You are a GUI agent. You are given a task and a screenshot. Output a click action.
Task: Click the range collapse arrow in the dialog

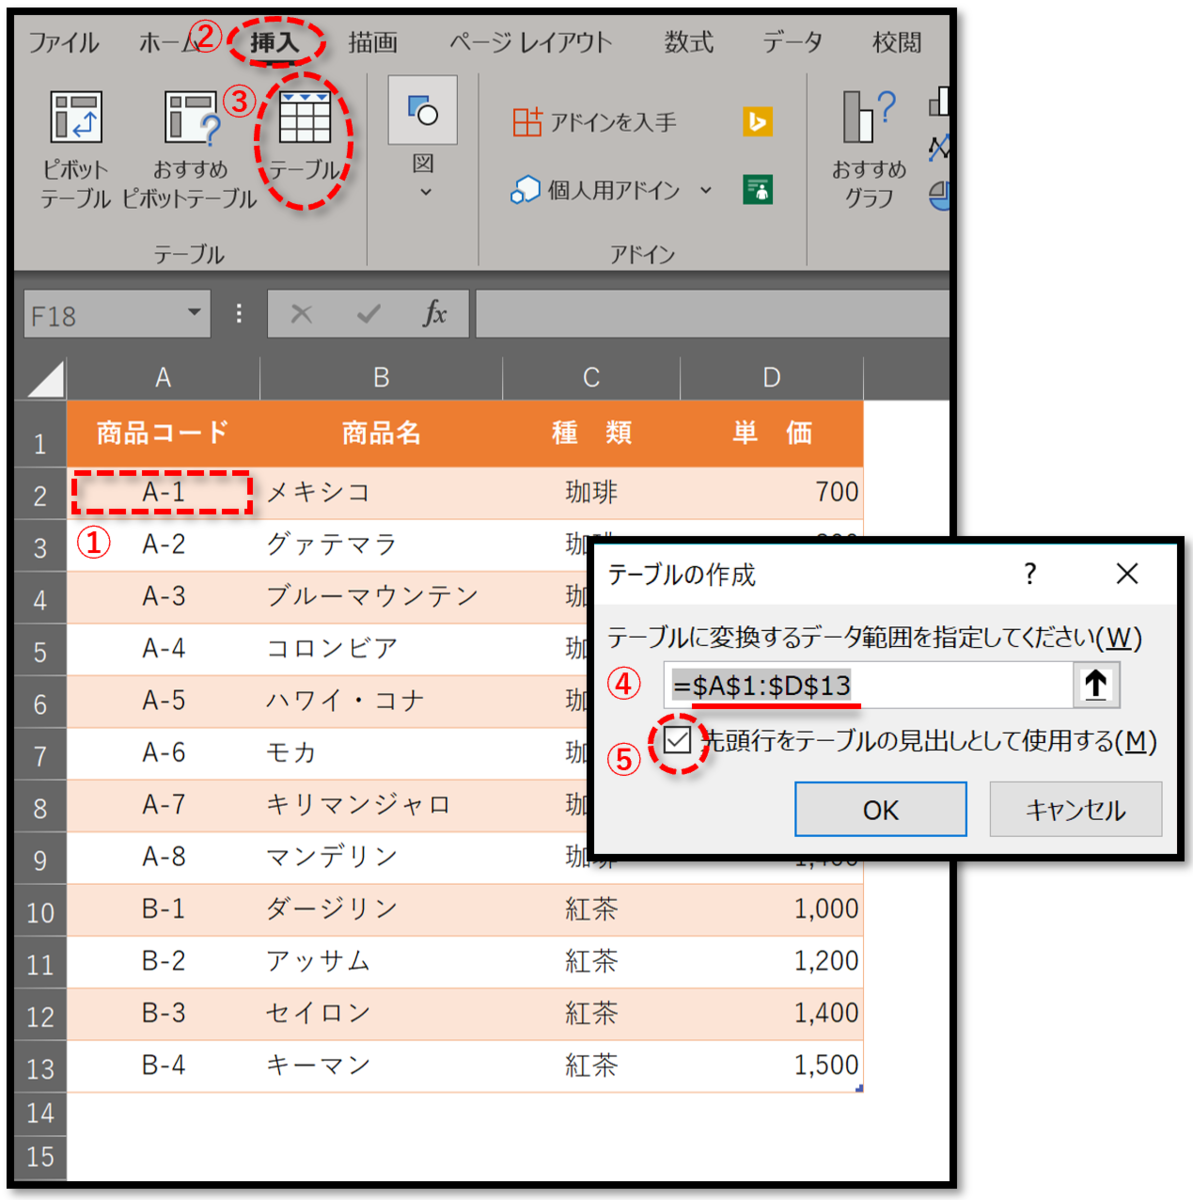coord(1097,684)
